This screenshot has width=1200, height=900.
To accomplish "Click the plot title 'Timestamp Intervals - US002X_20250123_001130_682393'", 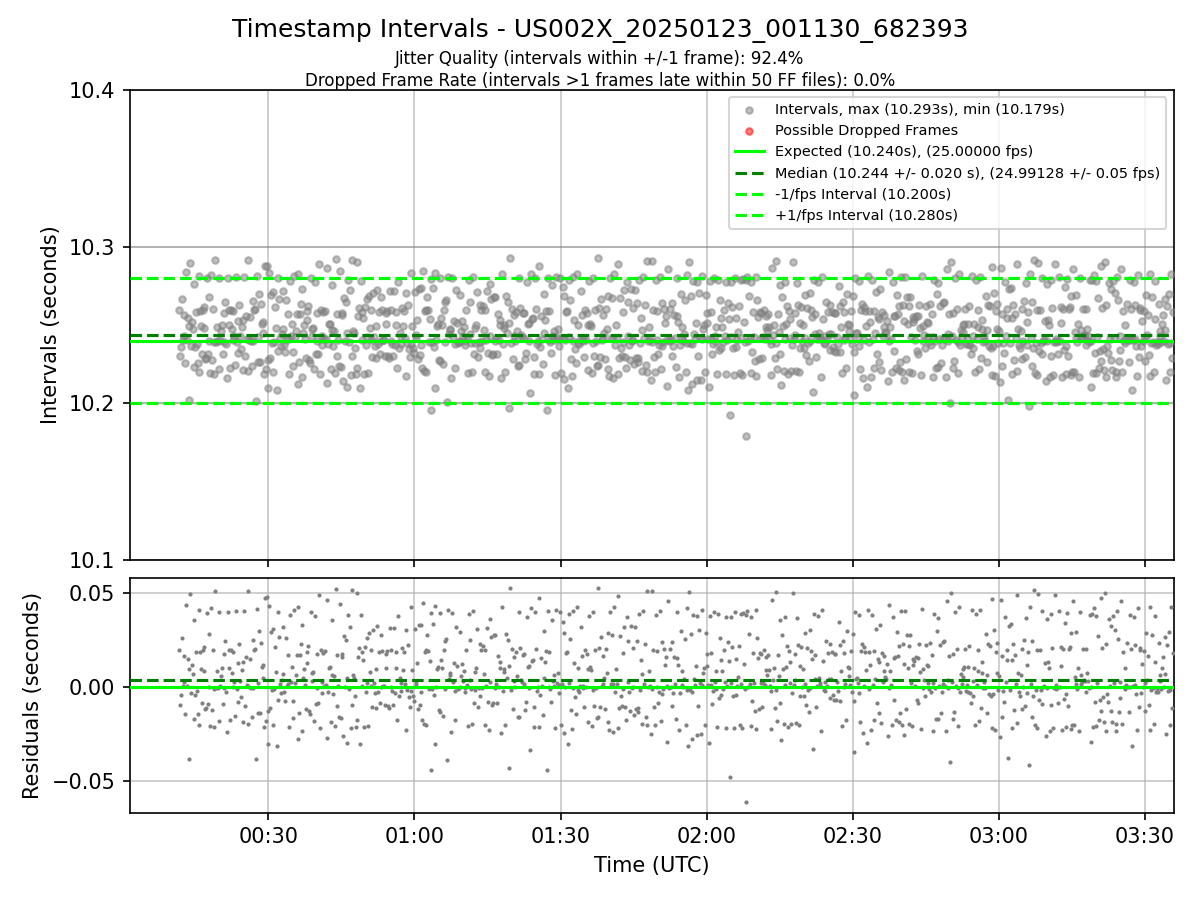I will 600,29.
